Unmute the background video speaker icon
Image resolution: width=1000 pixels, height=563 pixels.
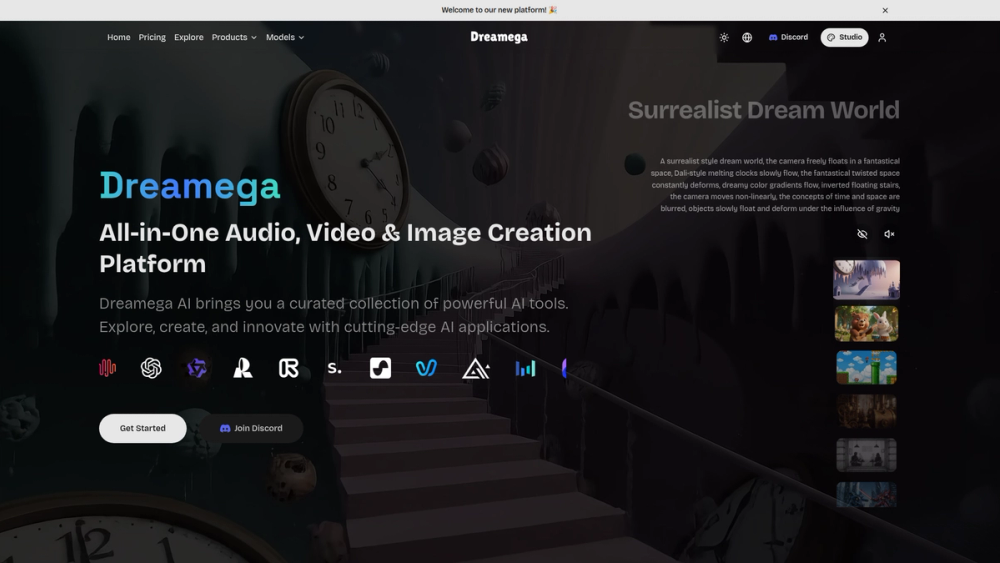889,234
